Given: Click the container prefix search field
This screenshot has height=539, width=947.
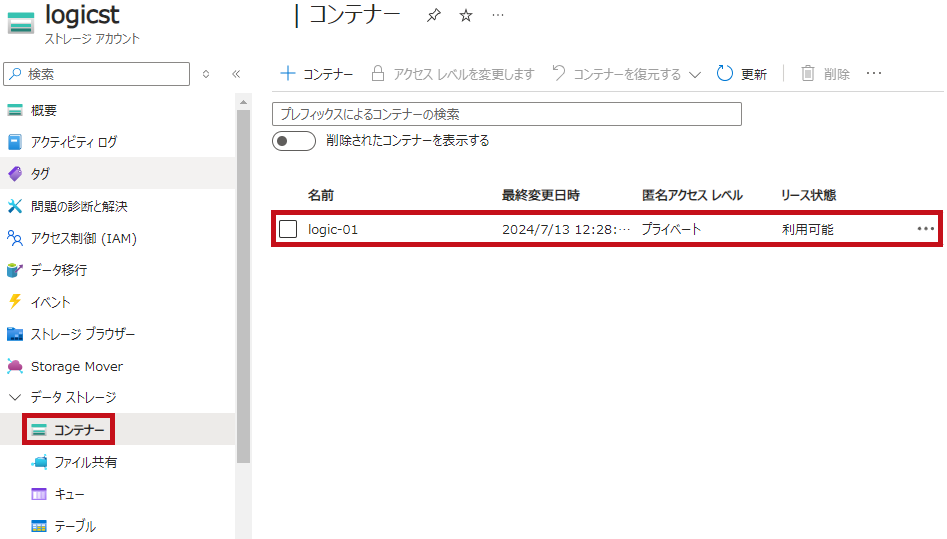Looking at the screenshot, I should 506,114.
